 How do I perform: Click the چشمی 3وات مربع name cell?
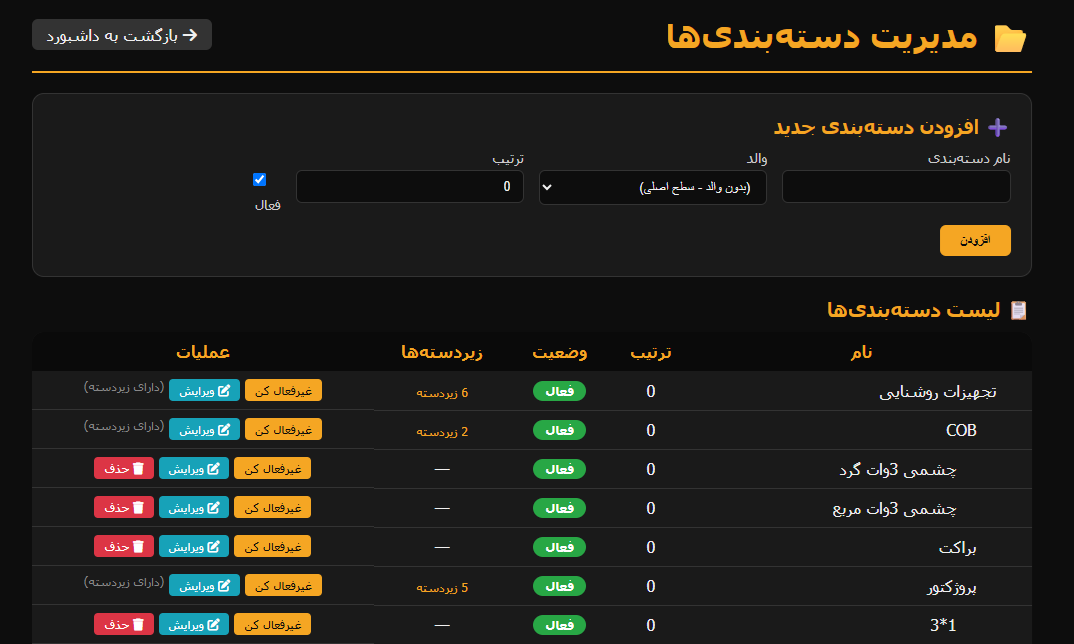[x=895, y=509]
